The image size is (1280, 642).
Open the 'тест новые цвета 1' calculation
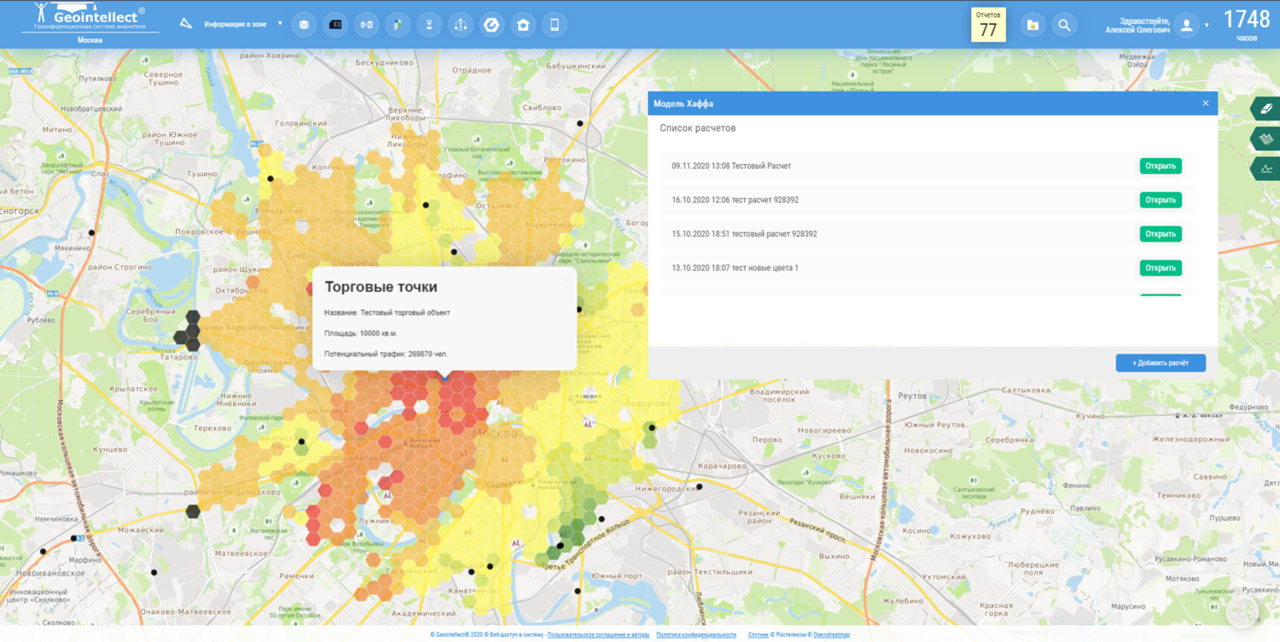pos(1160,268)
